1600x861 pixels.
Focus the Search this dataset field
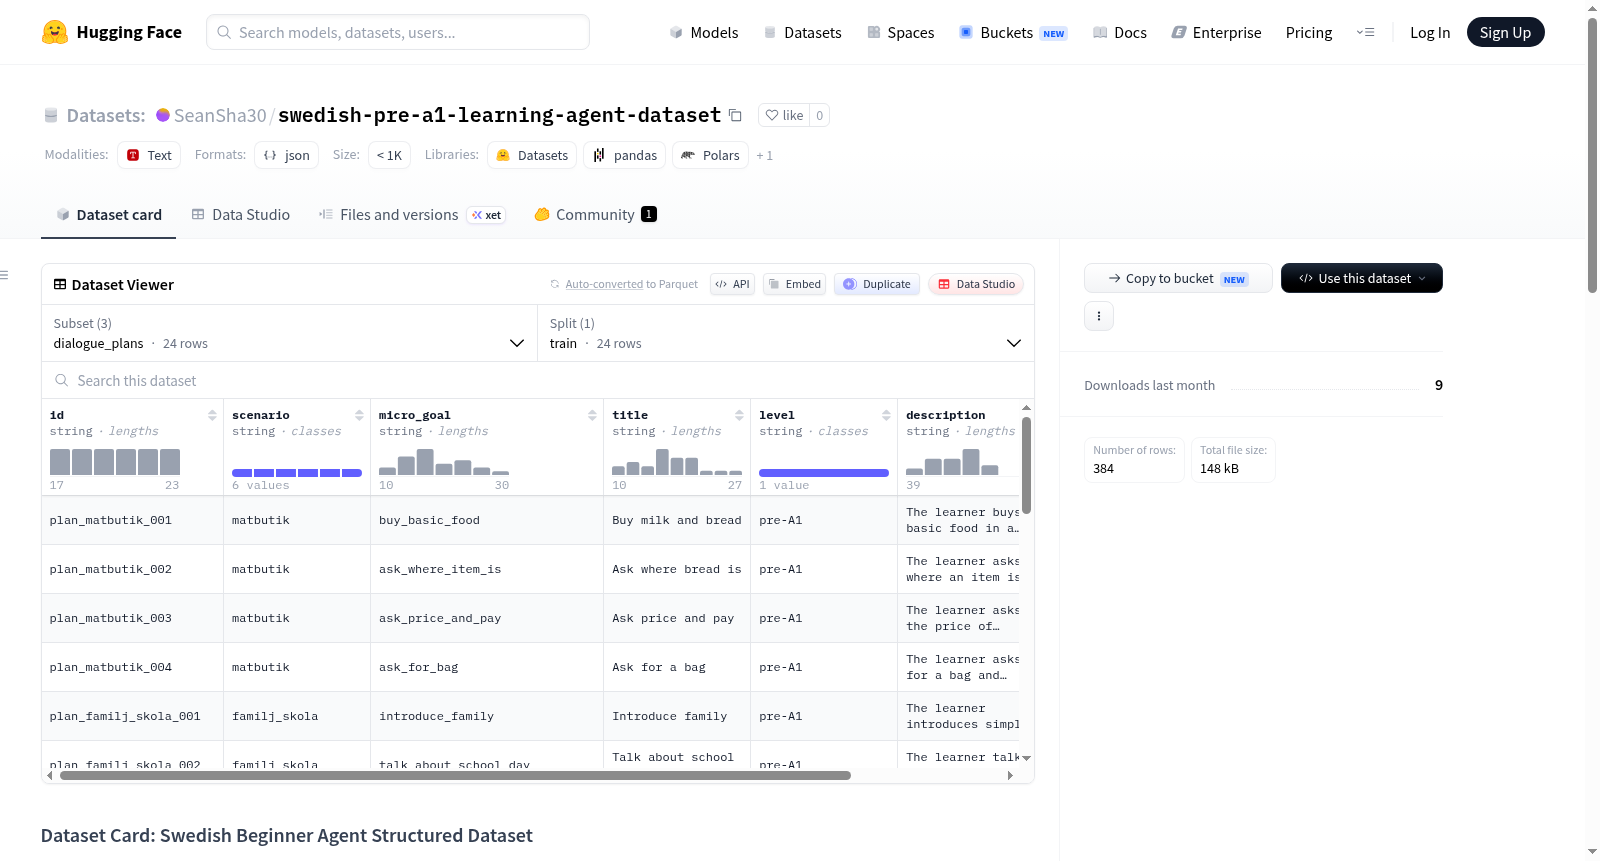tap(537, 381)
